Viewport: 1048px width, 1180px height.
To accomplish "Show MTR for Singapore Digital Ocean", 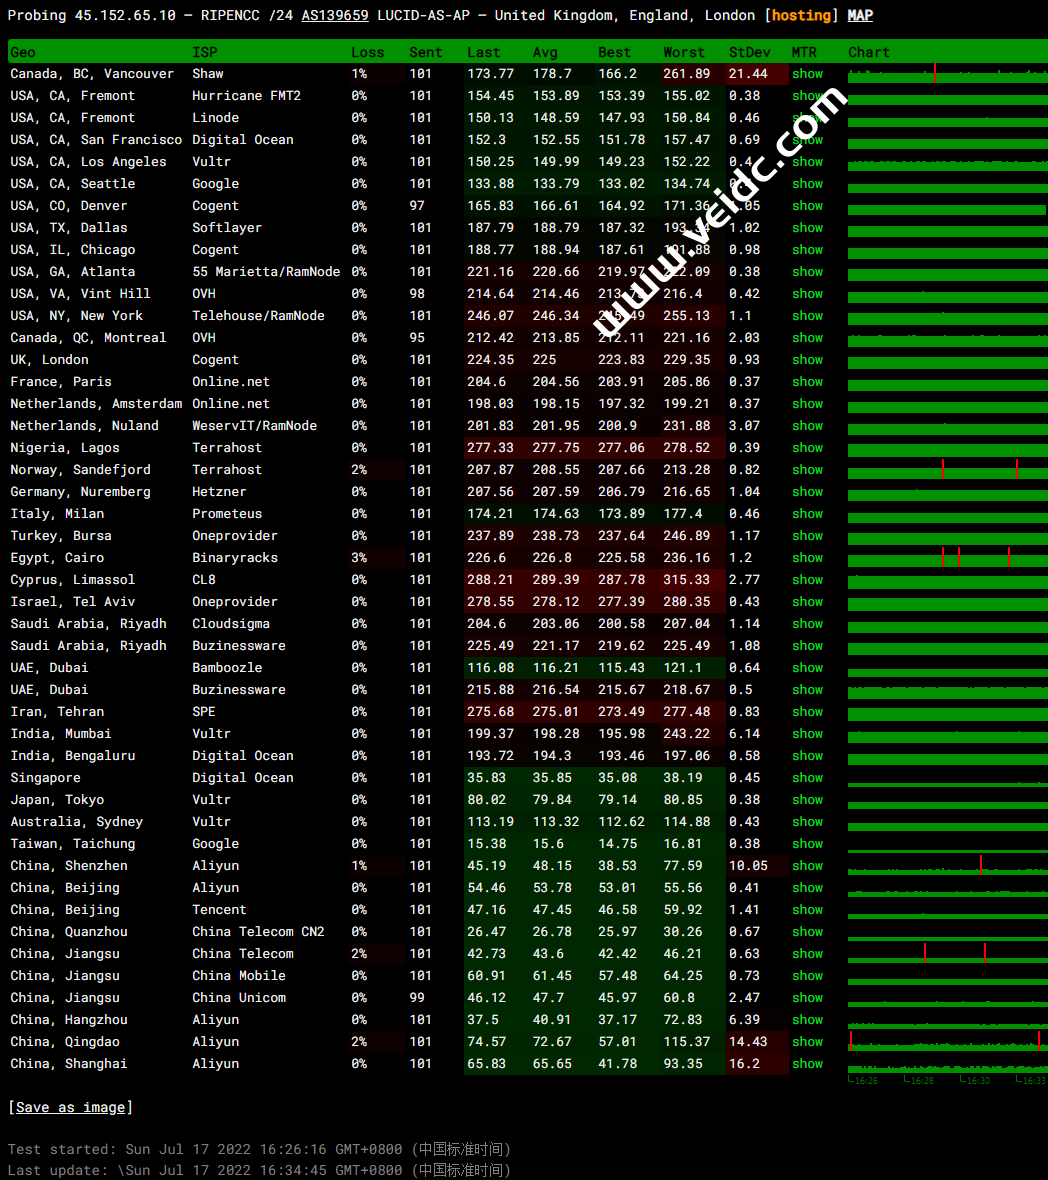I will click(x=807, y=777).
